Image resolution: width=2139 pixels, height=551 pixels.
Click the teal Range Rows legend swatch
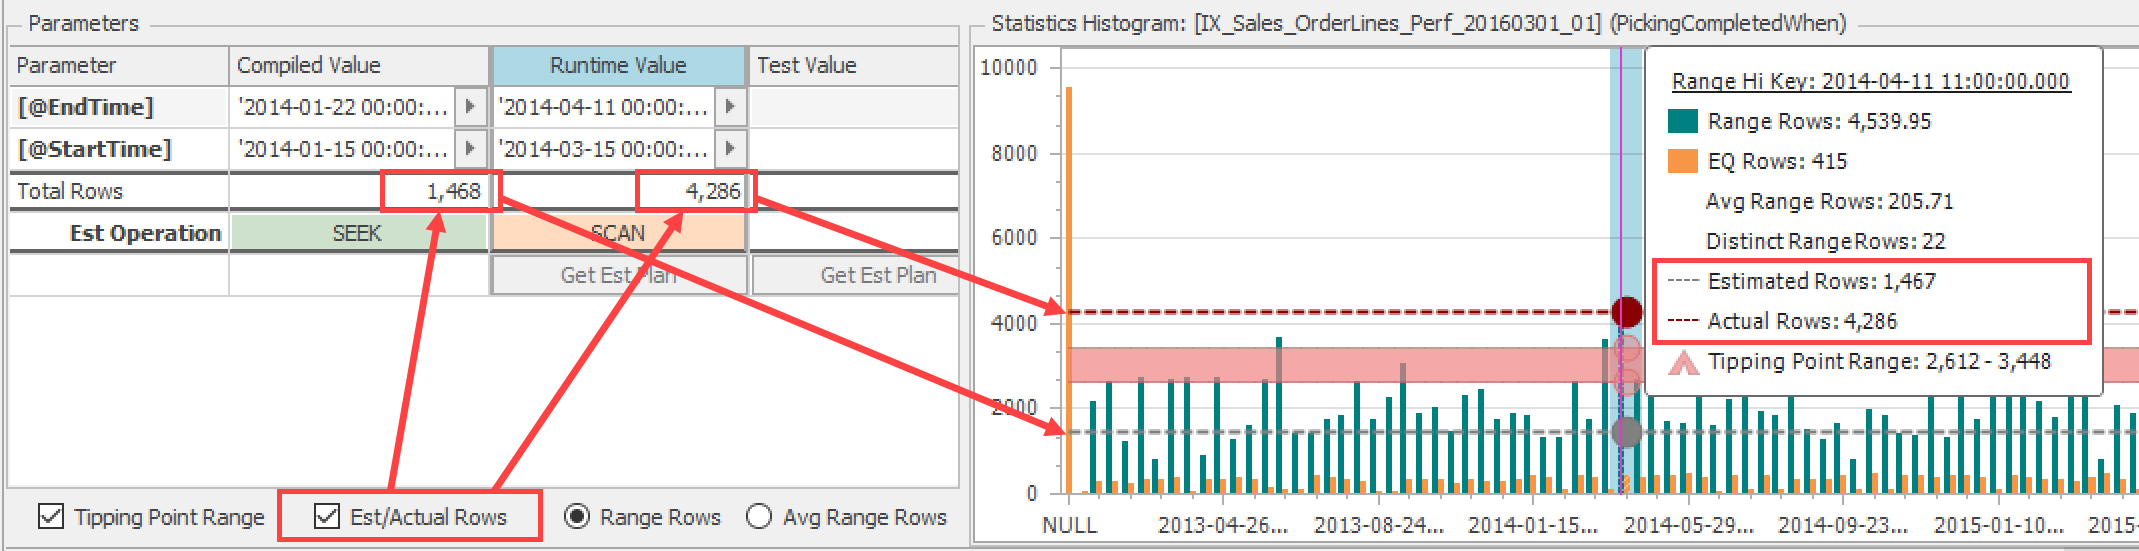tap(1683, 121)
